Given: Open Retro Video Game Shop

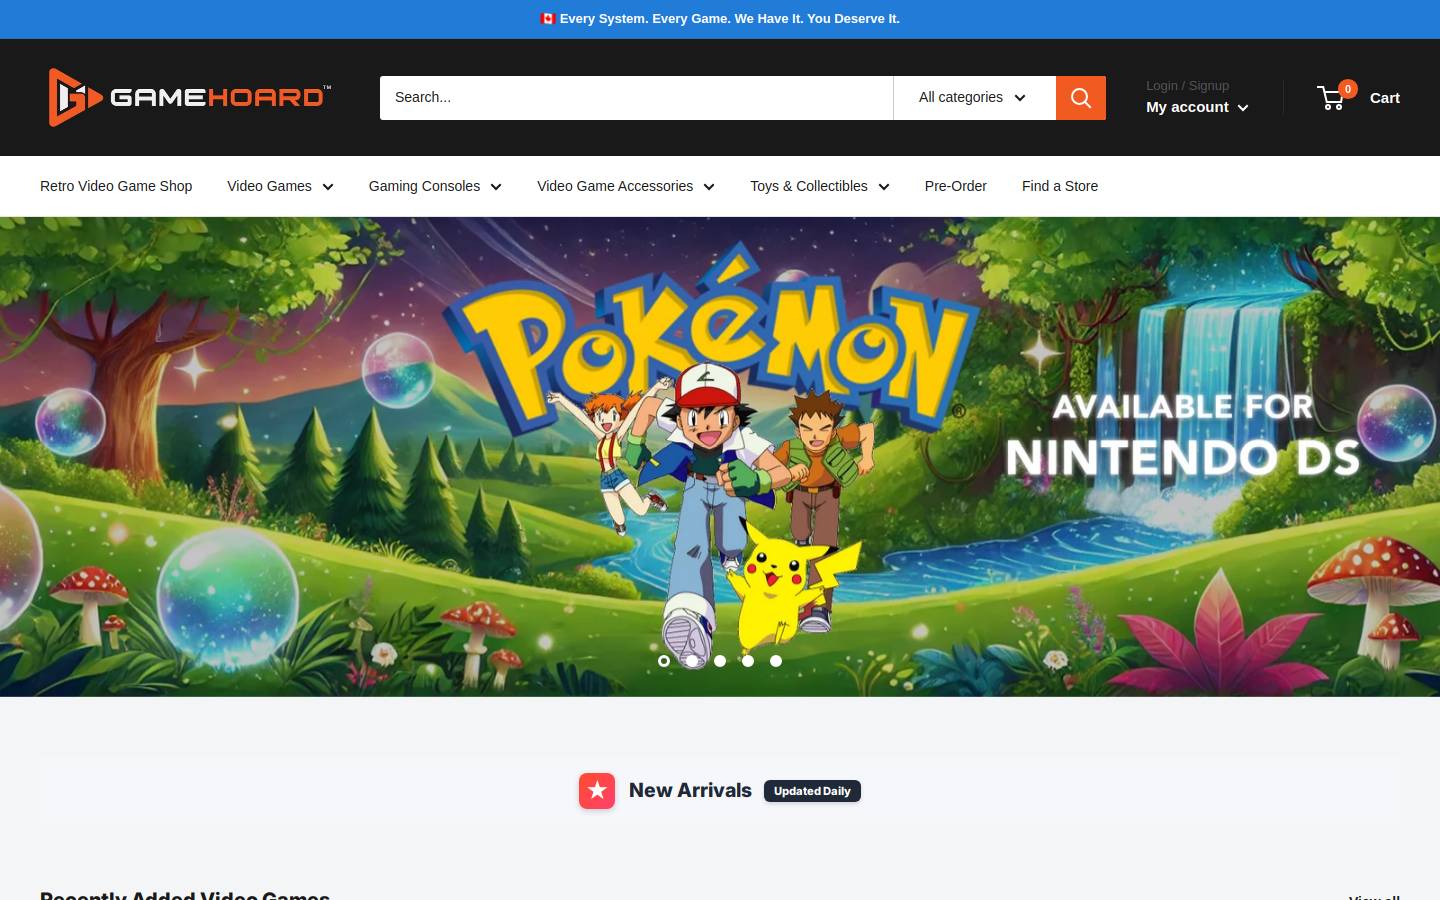Looking at the screenshot, I should [116, 186].
